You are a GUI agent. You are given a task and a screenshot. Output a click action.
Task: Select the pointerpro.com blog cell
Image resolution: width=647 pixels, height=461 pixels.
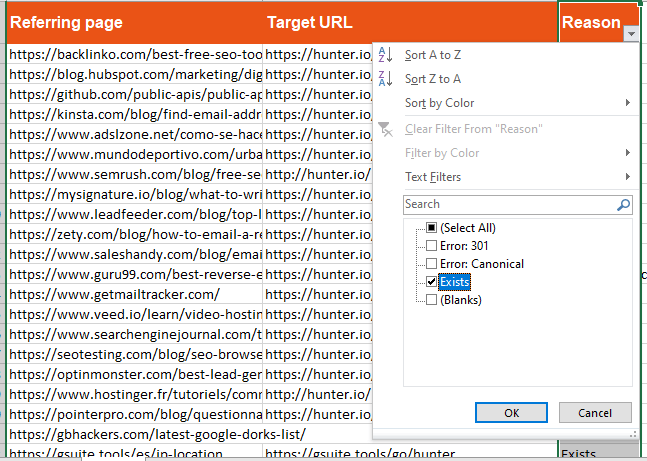click(135, 415)
